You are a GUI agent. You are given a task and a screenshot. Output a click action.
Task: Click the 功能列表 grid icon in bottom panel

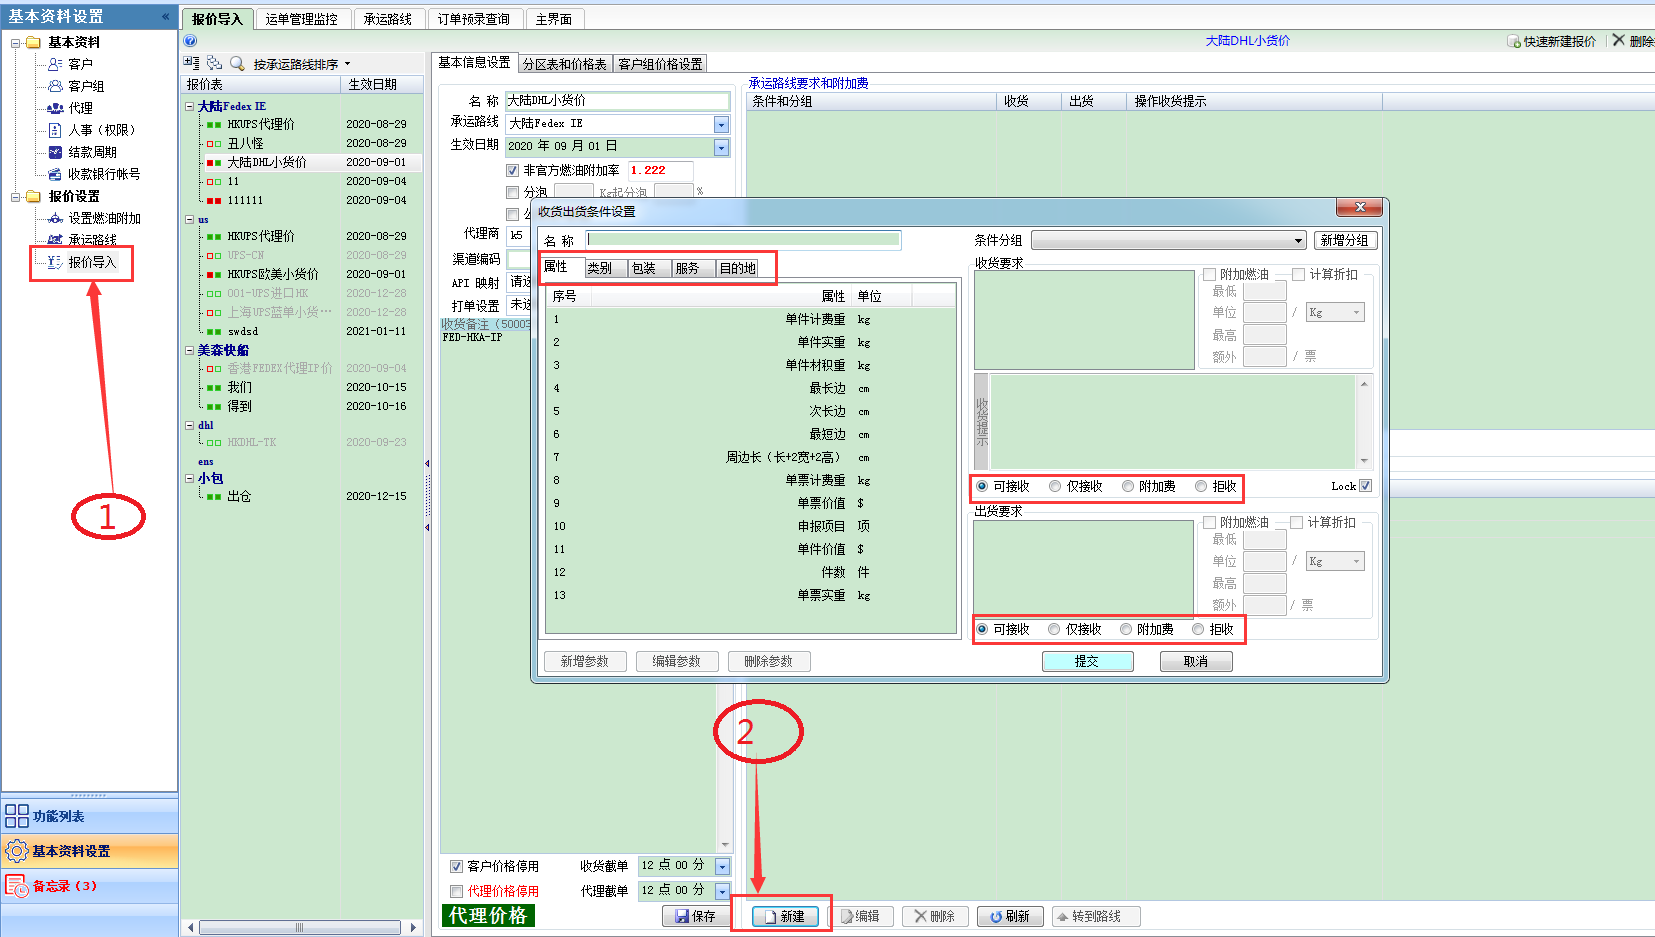coord(17,816)
